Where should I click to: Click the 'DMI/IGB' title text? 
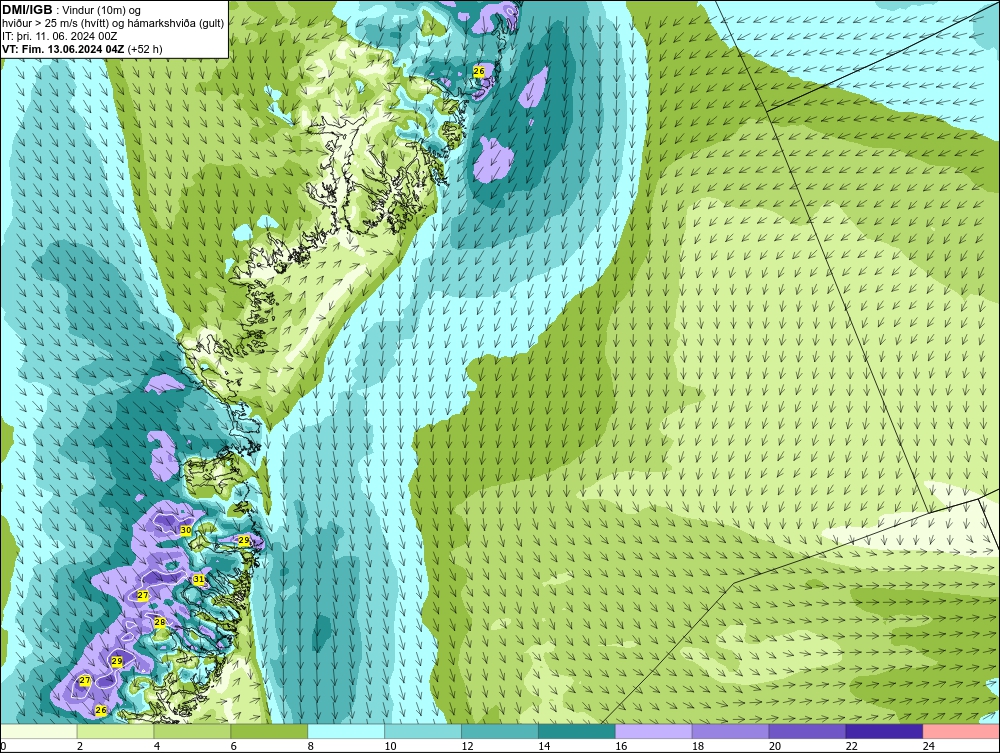pos(27,10)
